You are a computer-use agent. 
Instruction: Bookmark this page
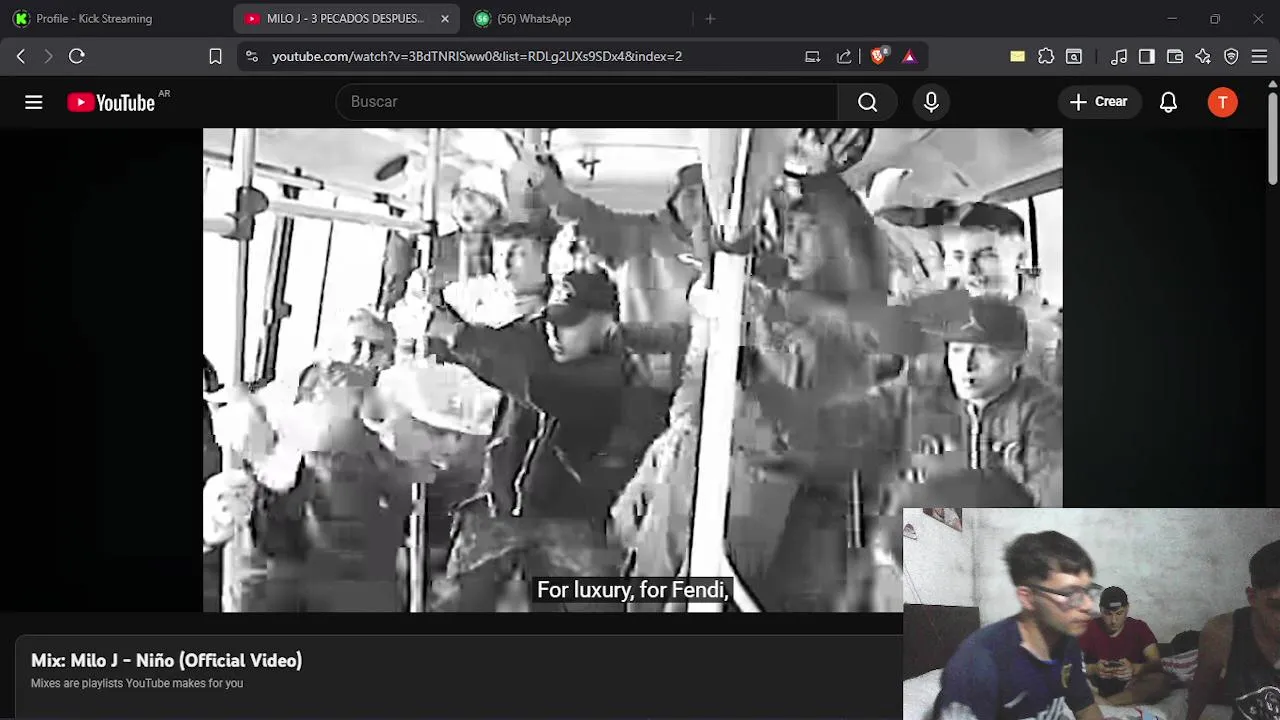click(x=215, y=56)
